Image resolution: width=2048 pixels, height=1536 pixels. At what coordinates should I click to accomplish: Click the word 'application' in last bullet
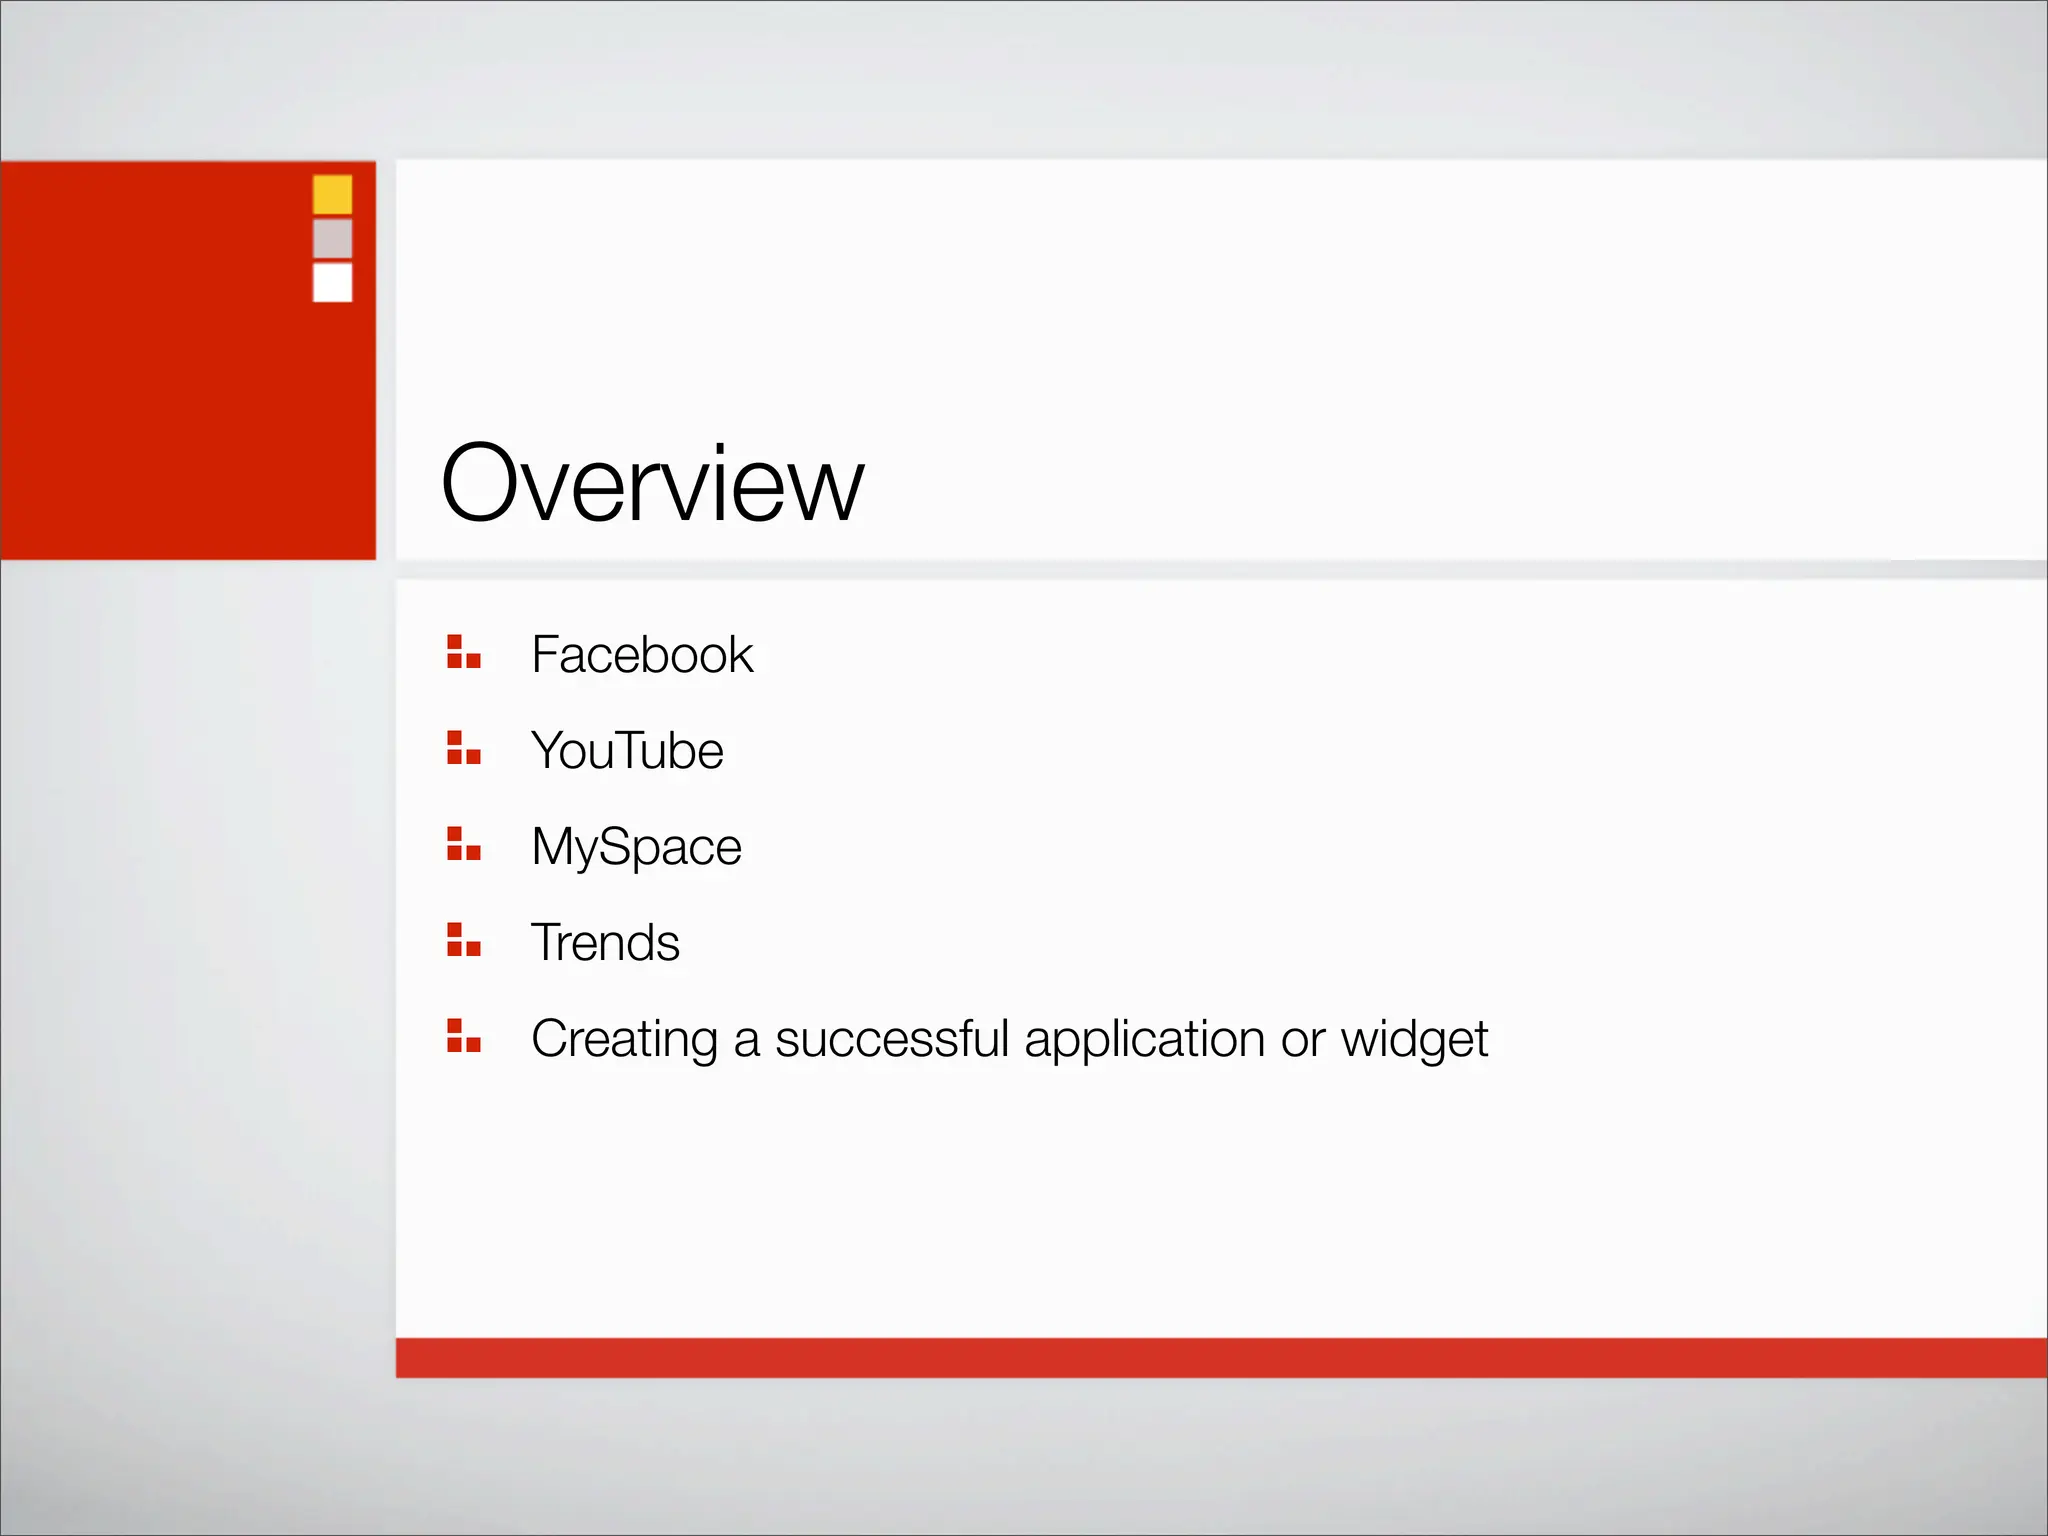1144,1039
